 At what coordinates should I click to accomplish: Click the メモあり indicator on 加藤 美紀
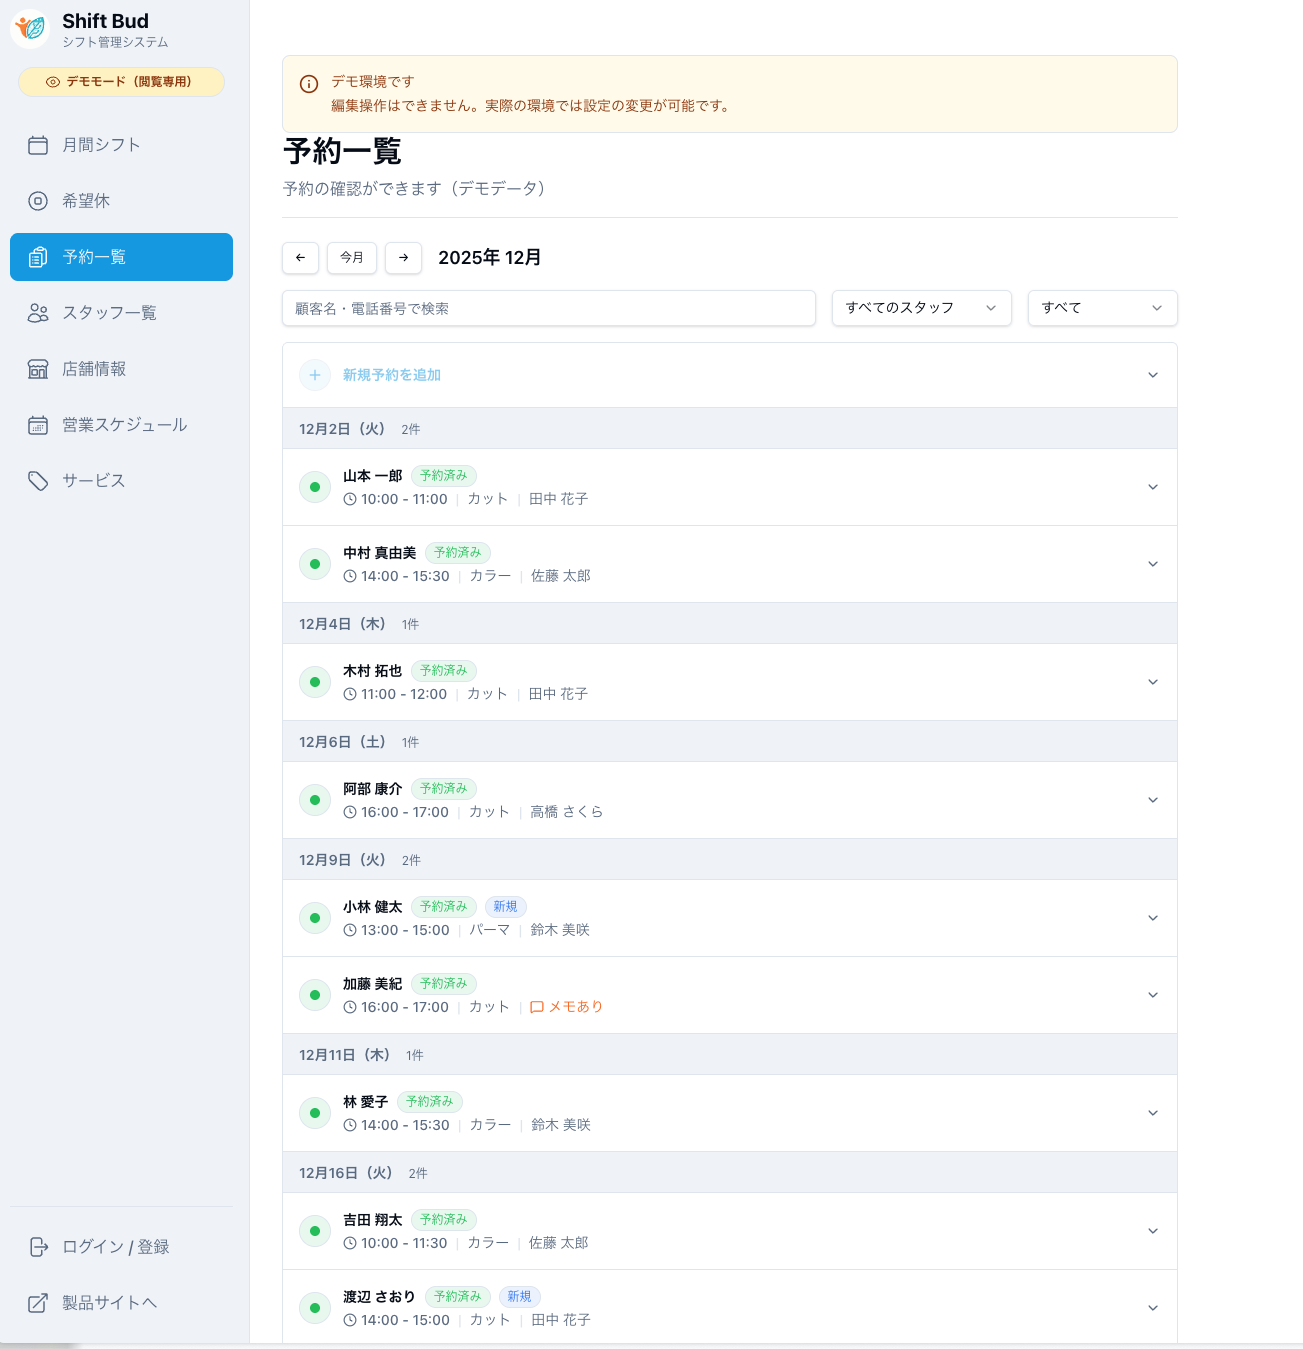(565, 1007)
